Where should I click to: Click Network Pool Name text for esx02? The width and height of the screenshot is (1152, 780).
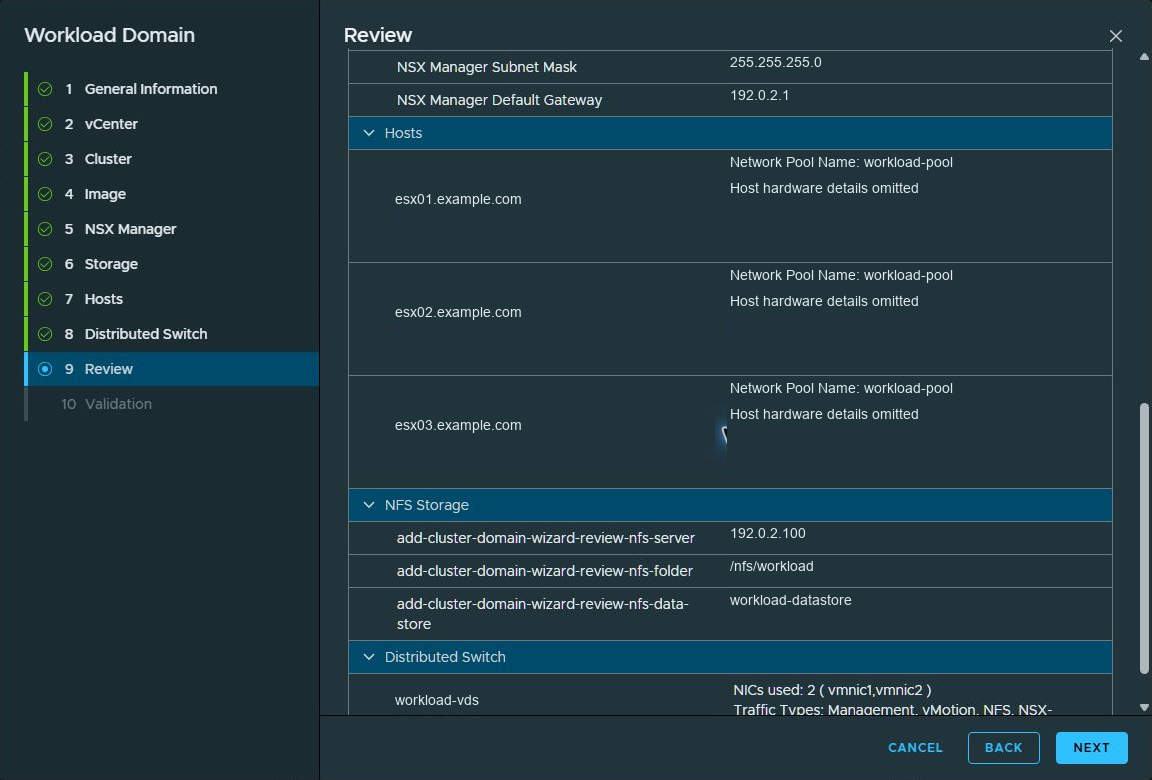pyautogui.click(x=841, y=275)
